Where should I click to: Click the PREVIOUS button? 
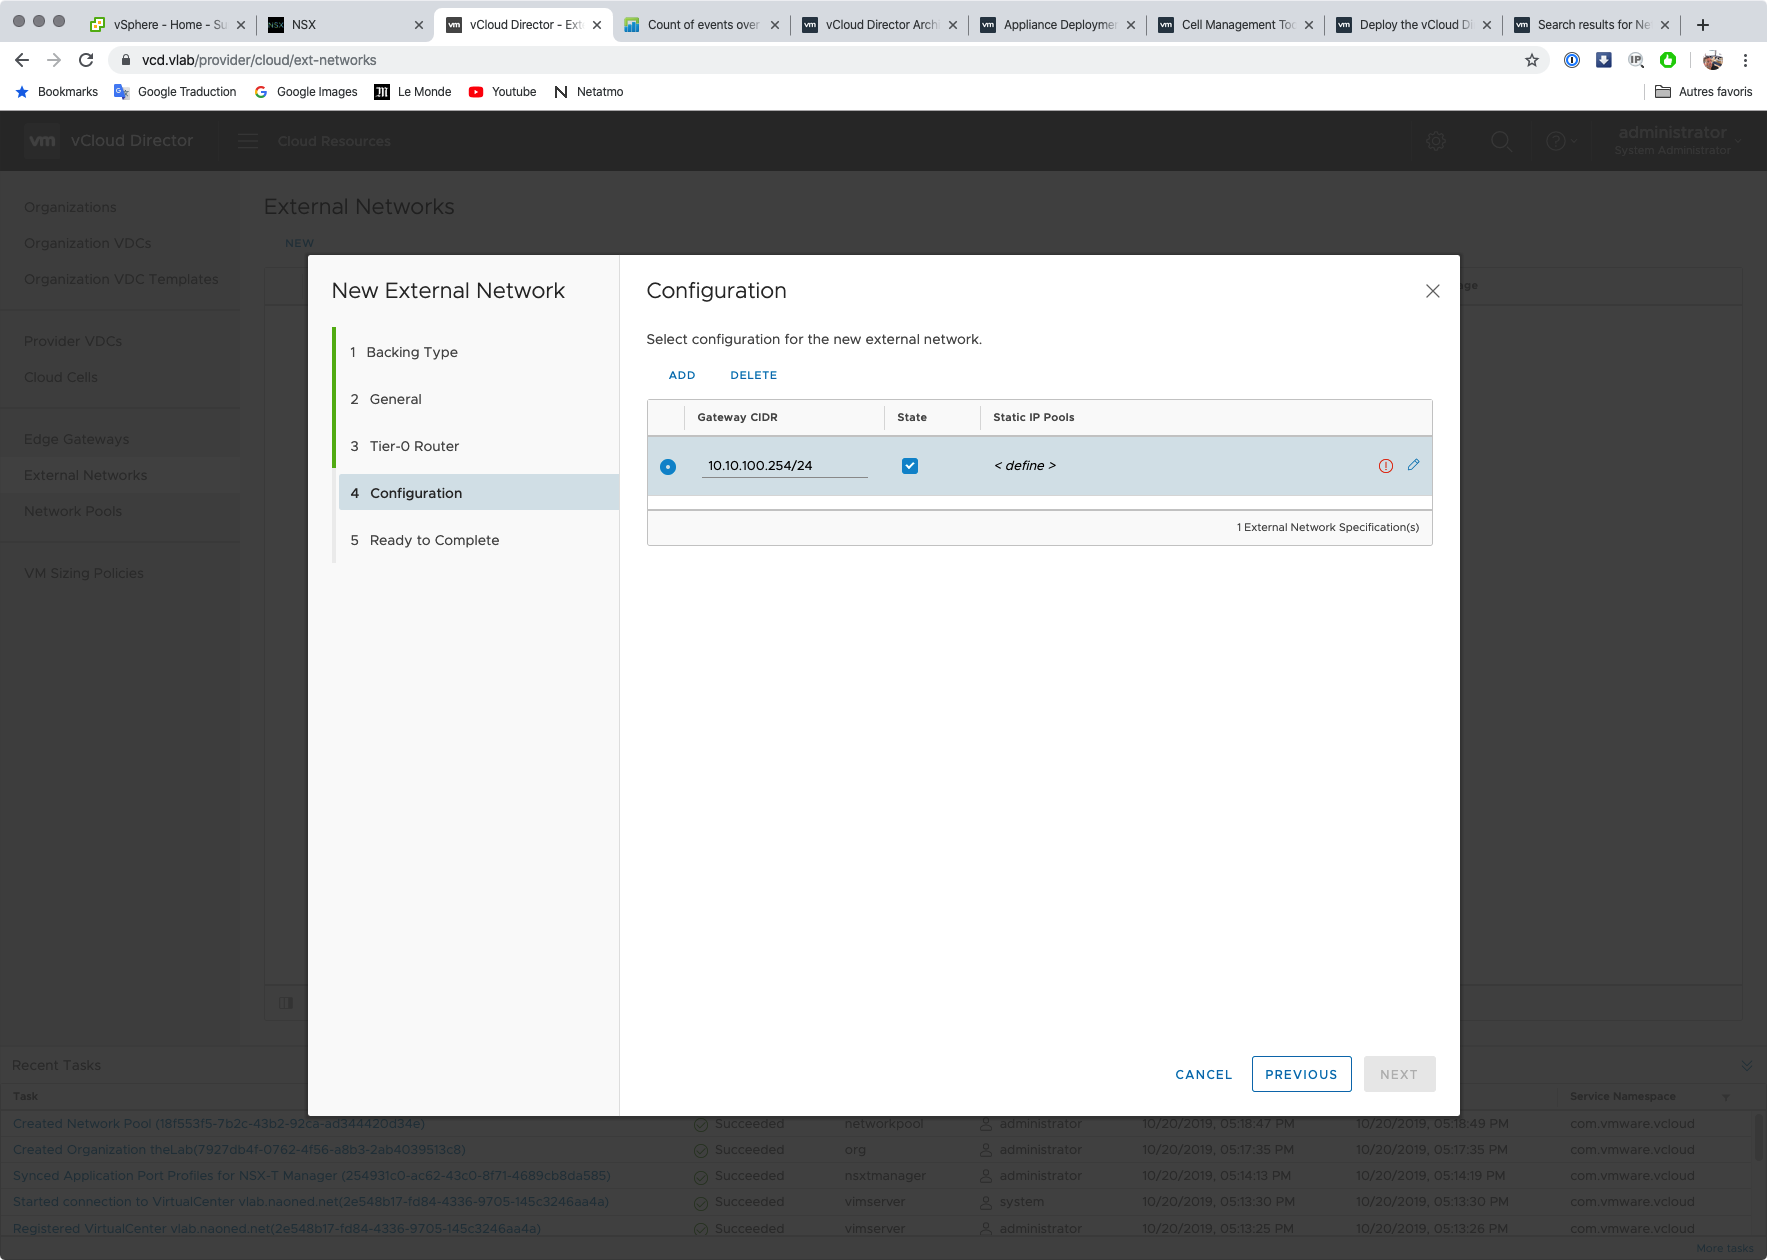1300,1074
